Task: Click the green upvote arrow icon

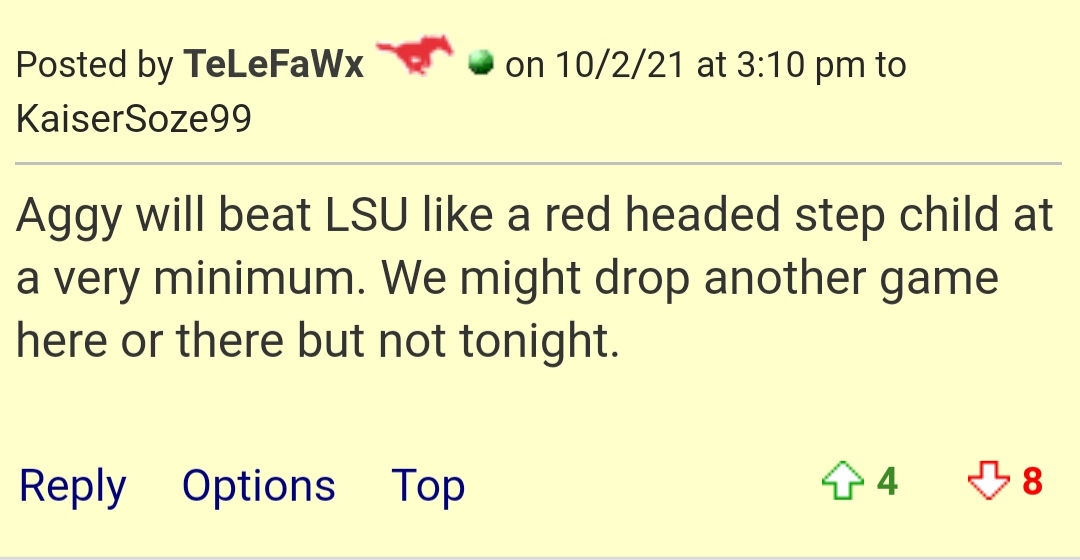Action: (842, 480)
